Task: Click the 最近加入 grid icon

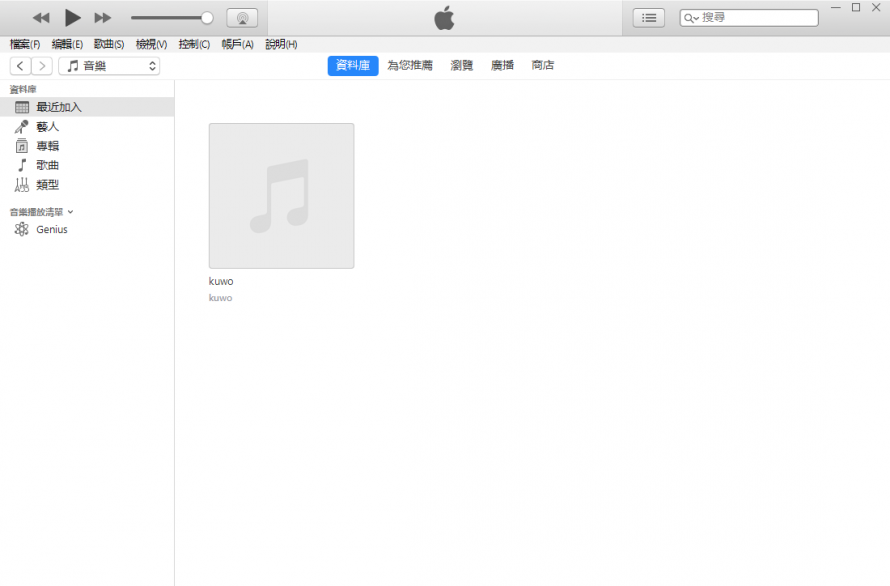Action: (x=22, y=107)
